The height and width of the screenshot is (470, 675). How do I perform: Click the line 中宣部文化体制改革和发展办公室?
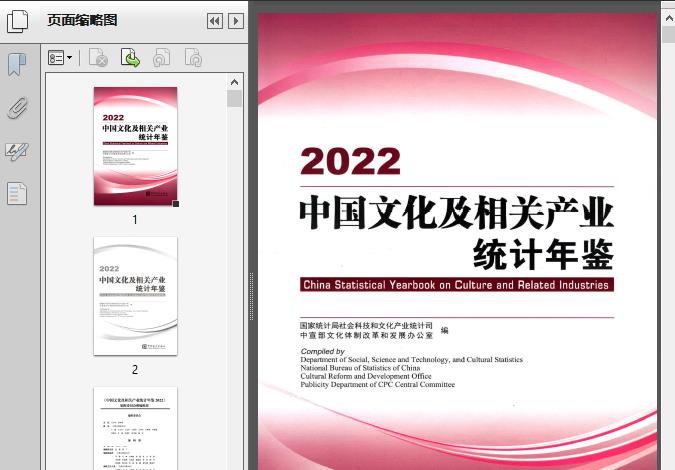point(366,335)
